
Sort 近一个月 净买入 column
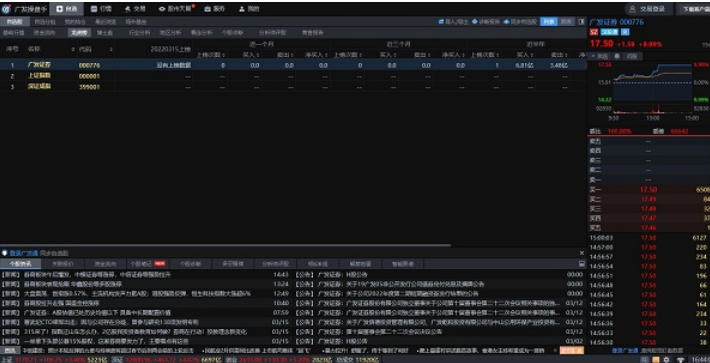[317, 54]
